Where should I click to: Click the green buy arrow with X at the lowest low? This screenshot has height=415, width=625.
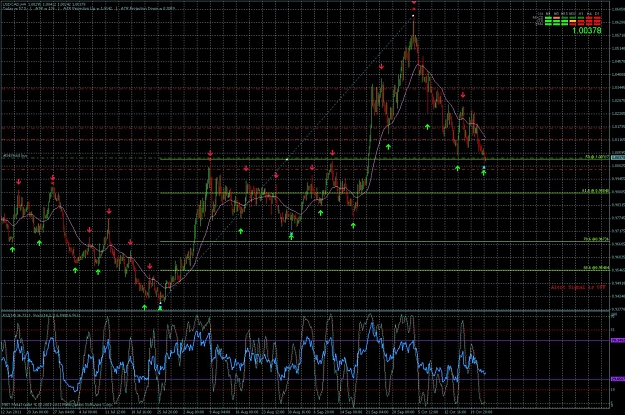point(160,308)
